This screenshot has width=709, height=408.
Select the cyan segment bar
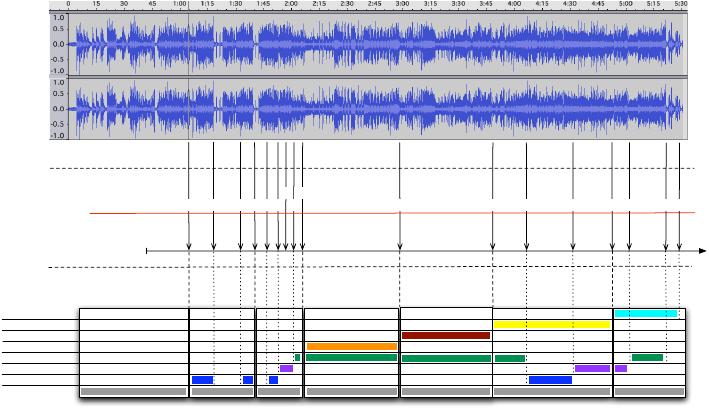click(646, 314)
